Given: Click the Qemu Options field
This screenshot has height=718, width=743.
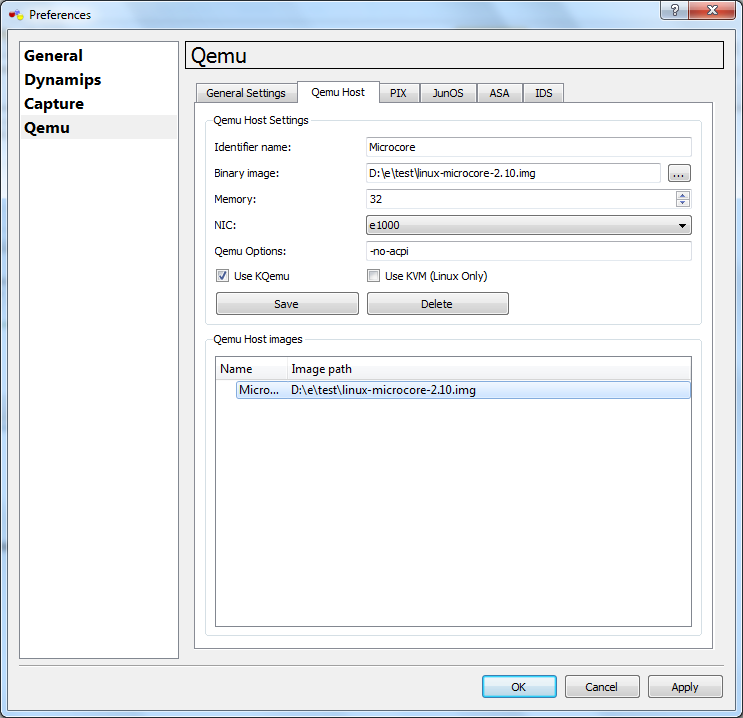Looking at the screenshot, I should click(528, 251).
